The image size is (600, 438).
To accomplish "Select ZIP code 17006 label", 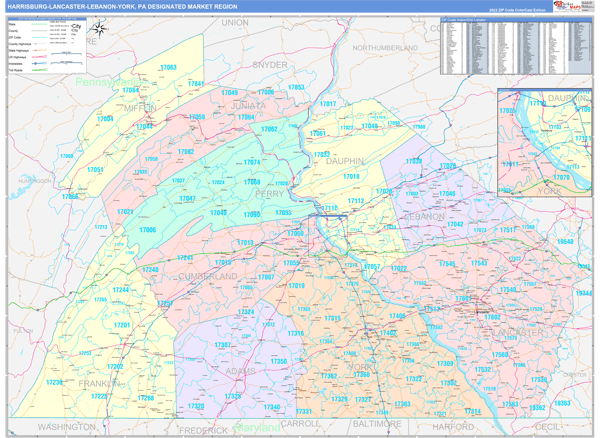I will click(x=148, y=230).
